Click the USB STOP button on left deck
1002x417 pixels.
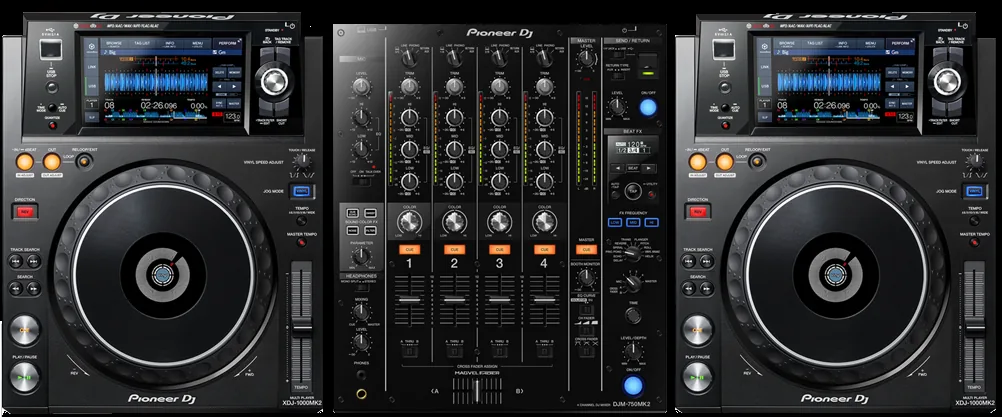point(51,87)
